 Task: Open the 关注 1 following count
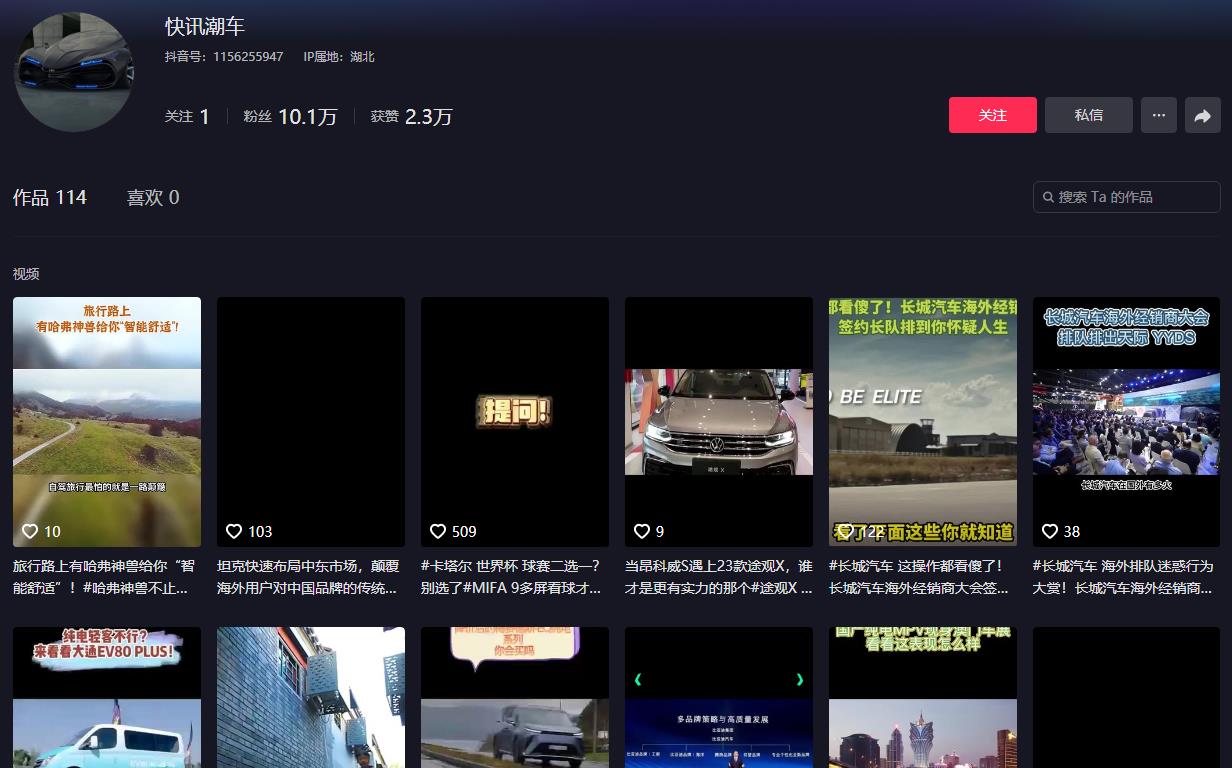pyautogui.click(x=187, y=116)
